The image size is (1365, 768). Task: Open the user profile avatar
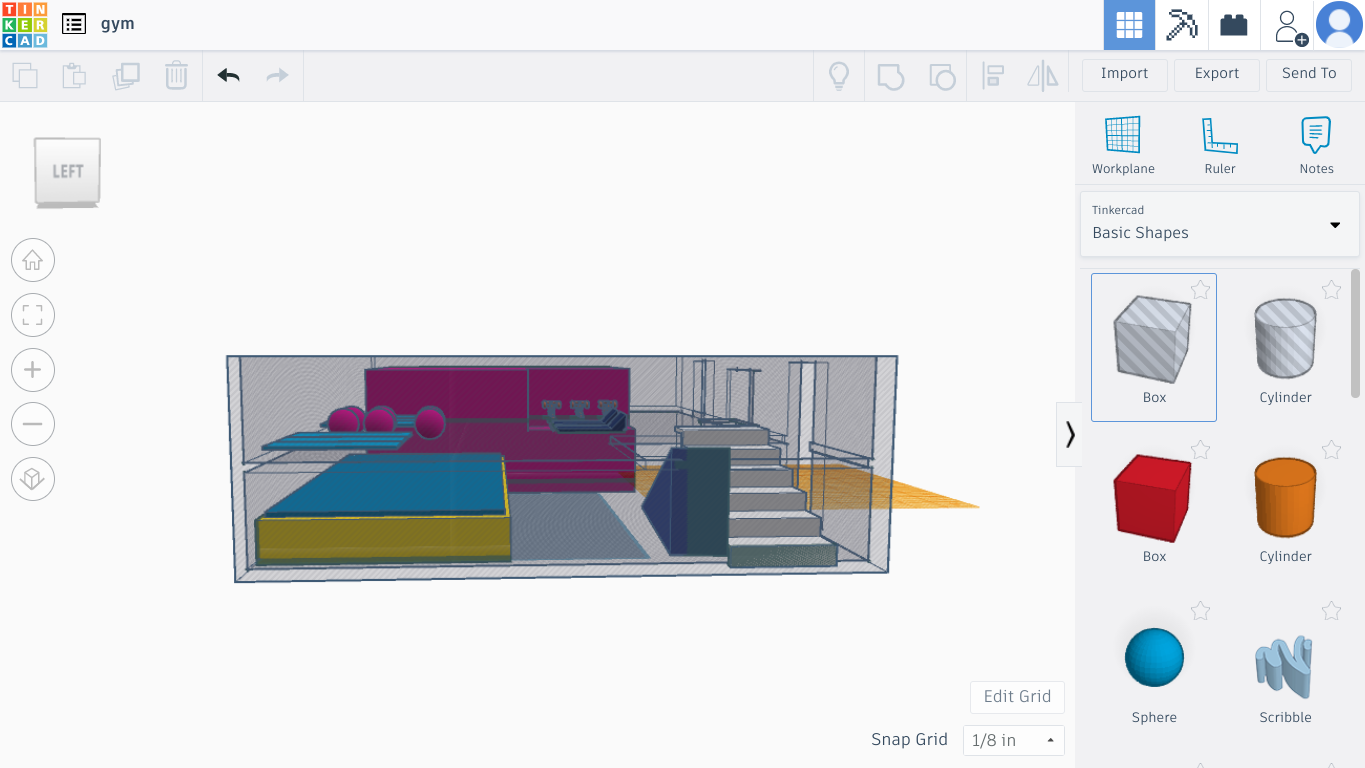[1339, 25]
